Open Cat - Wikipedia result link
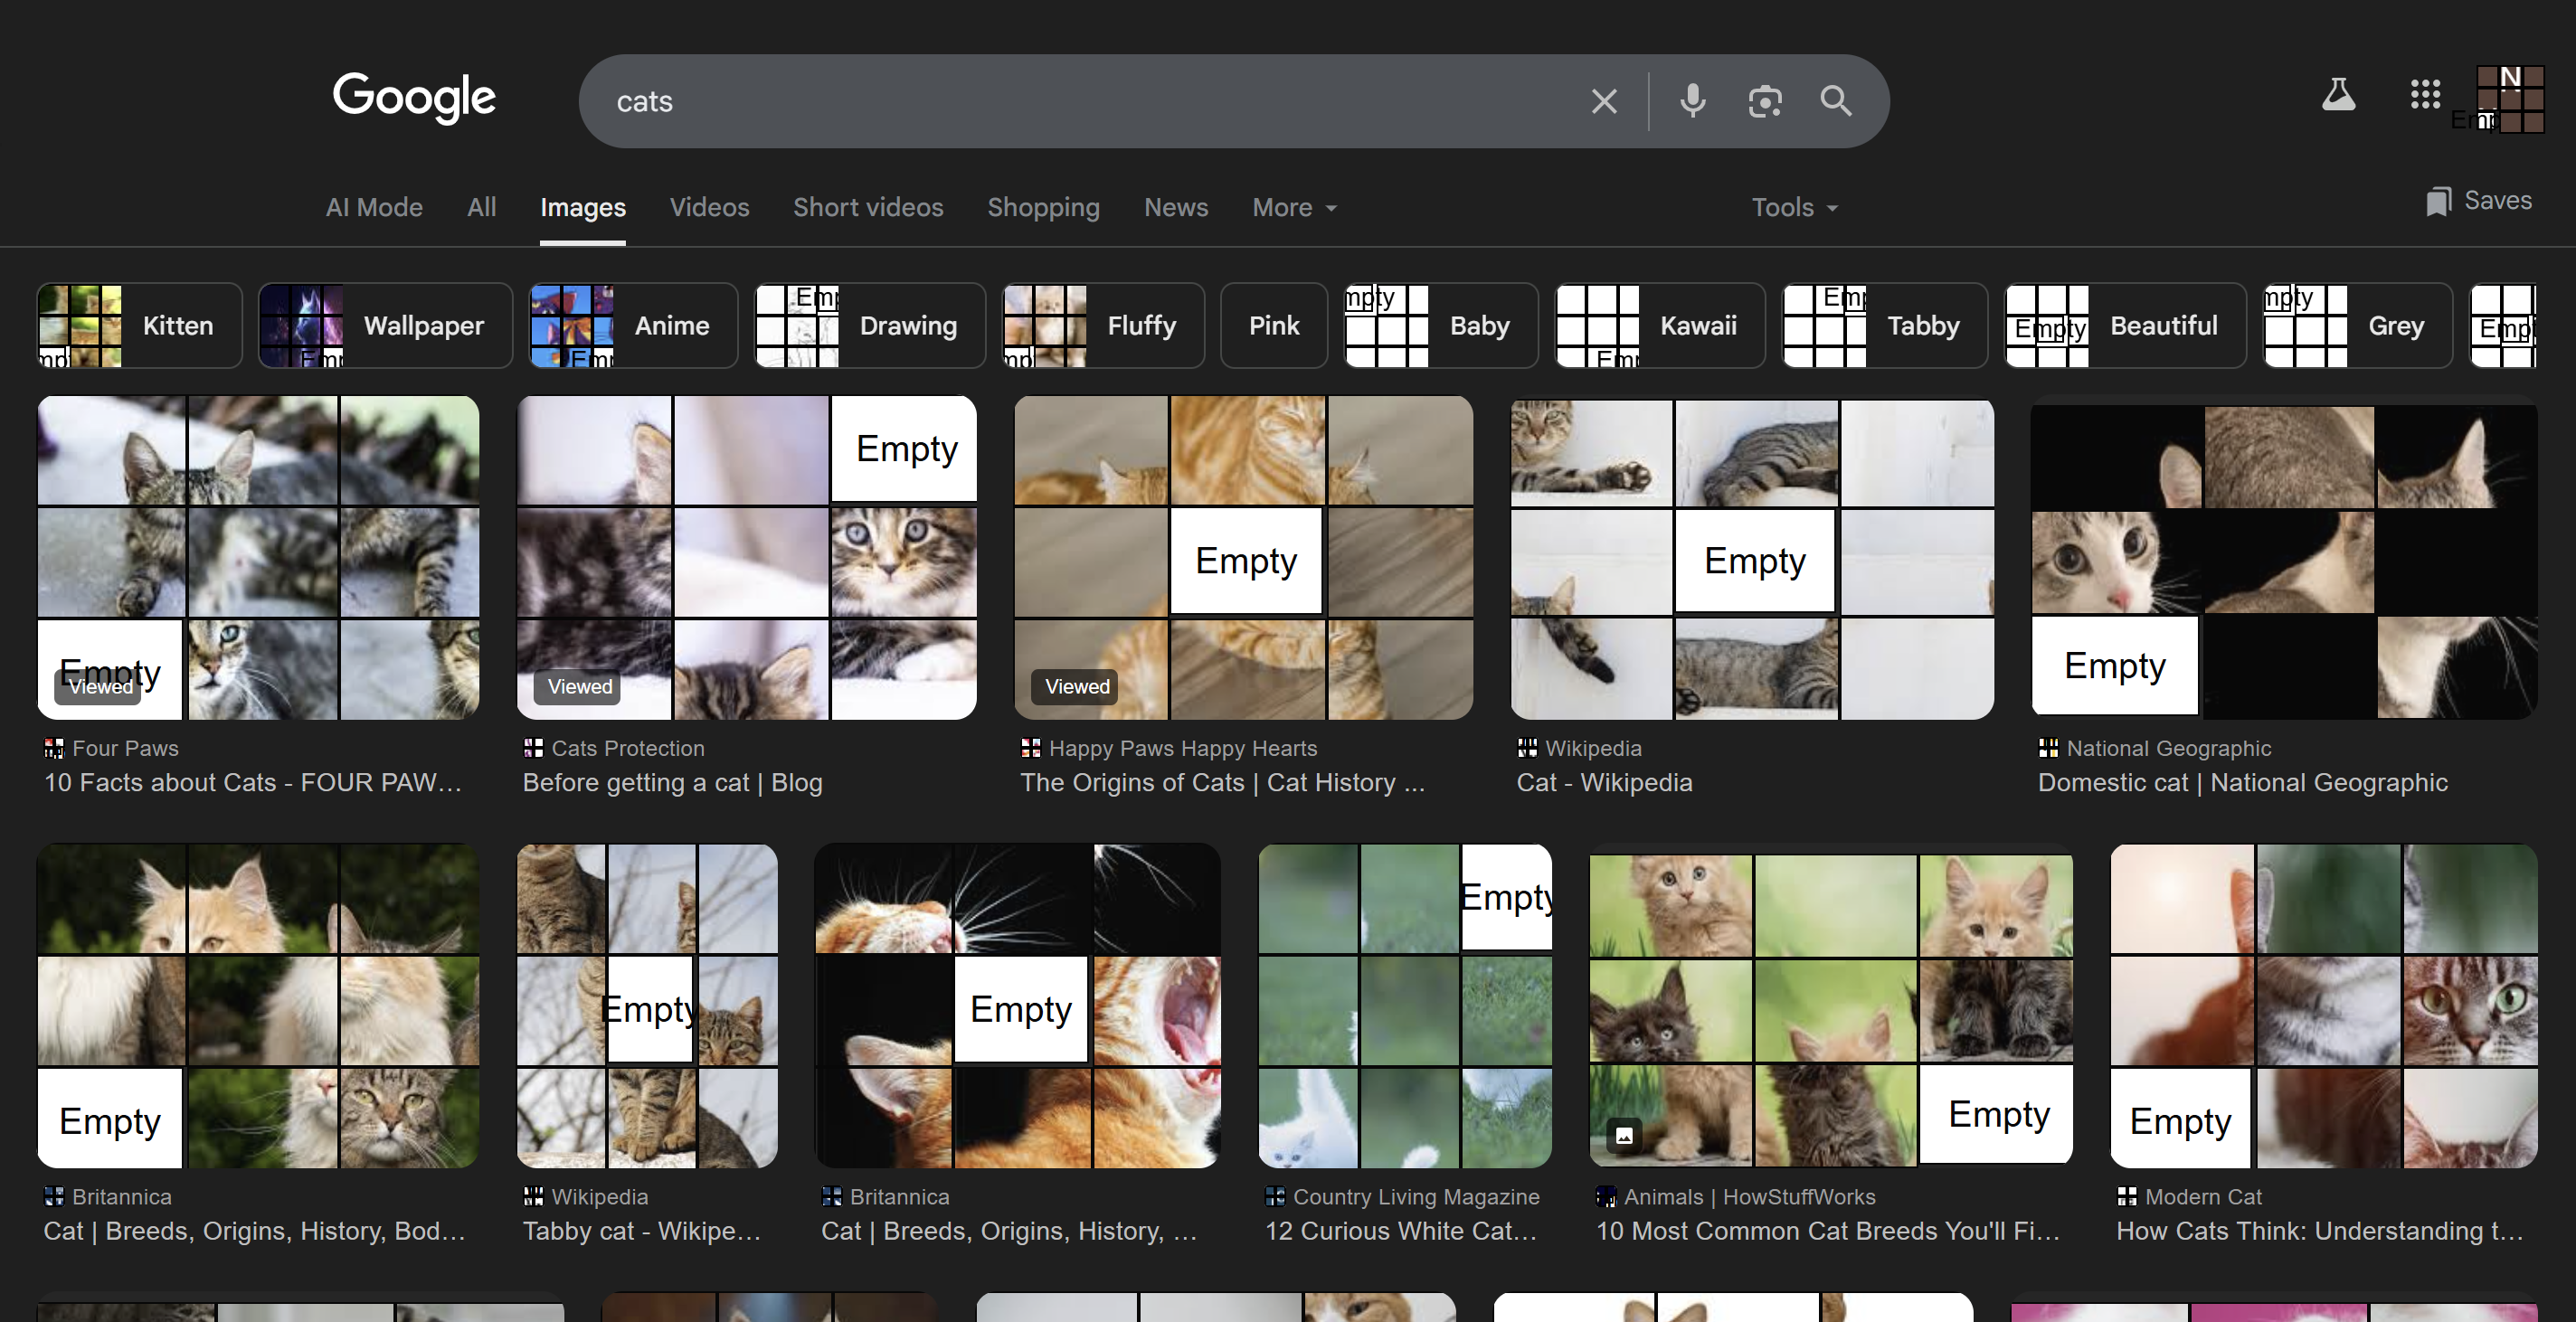Viewport: 2576px width, 1322px height. (1604, 782)
